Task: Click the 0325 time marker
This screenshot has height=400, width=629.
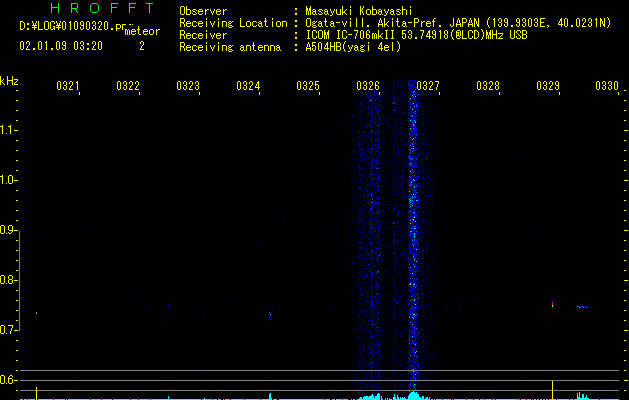Action: 308,85
